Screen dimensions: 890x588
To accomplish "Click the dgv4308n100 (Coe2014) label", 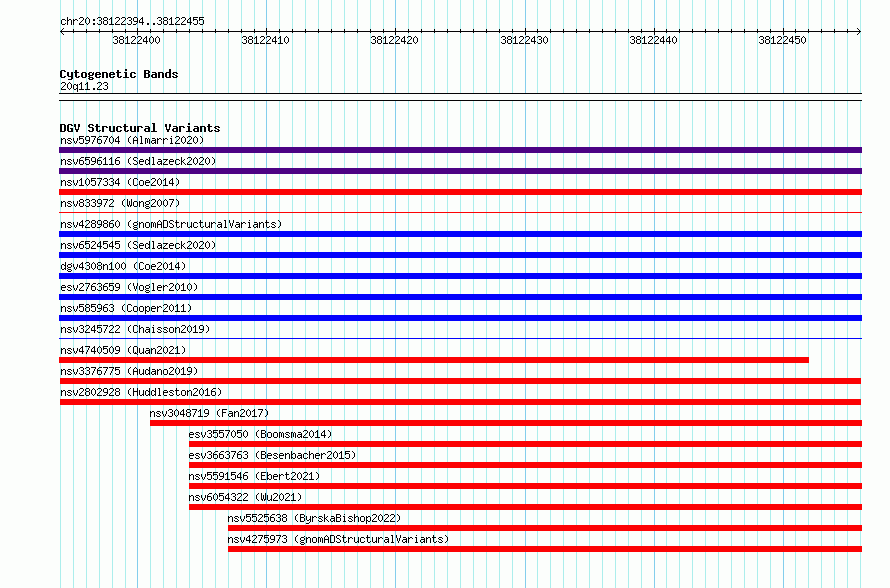I will coord(123,266).
